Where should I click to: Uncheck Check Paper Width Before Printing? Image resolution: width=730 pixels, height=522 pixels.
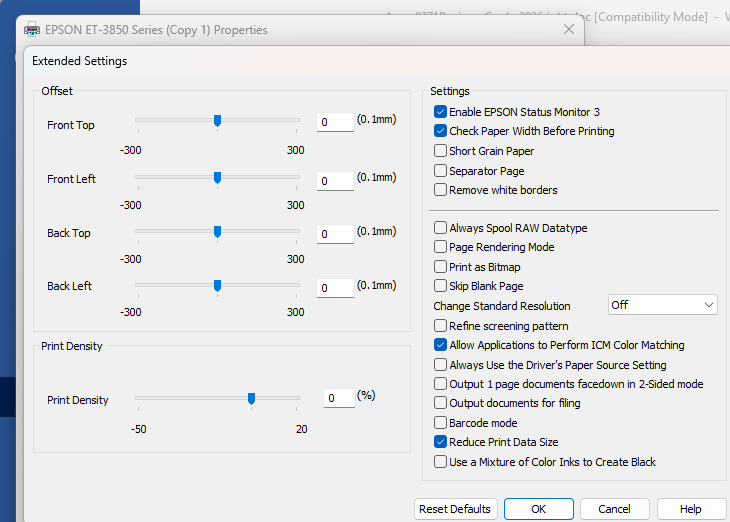441,131
